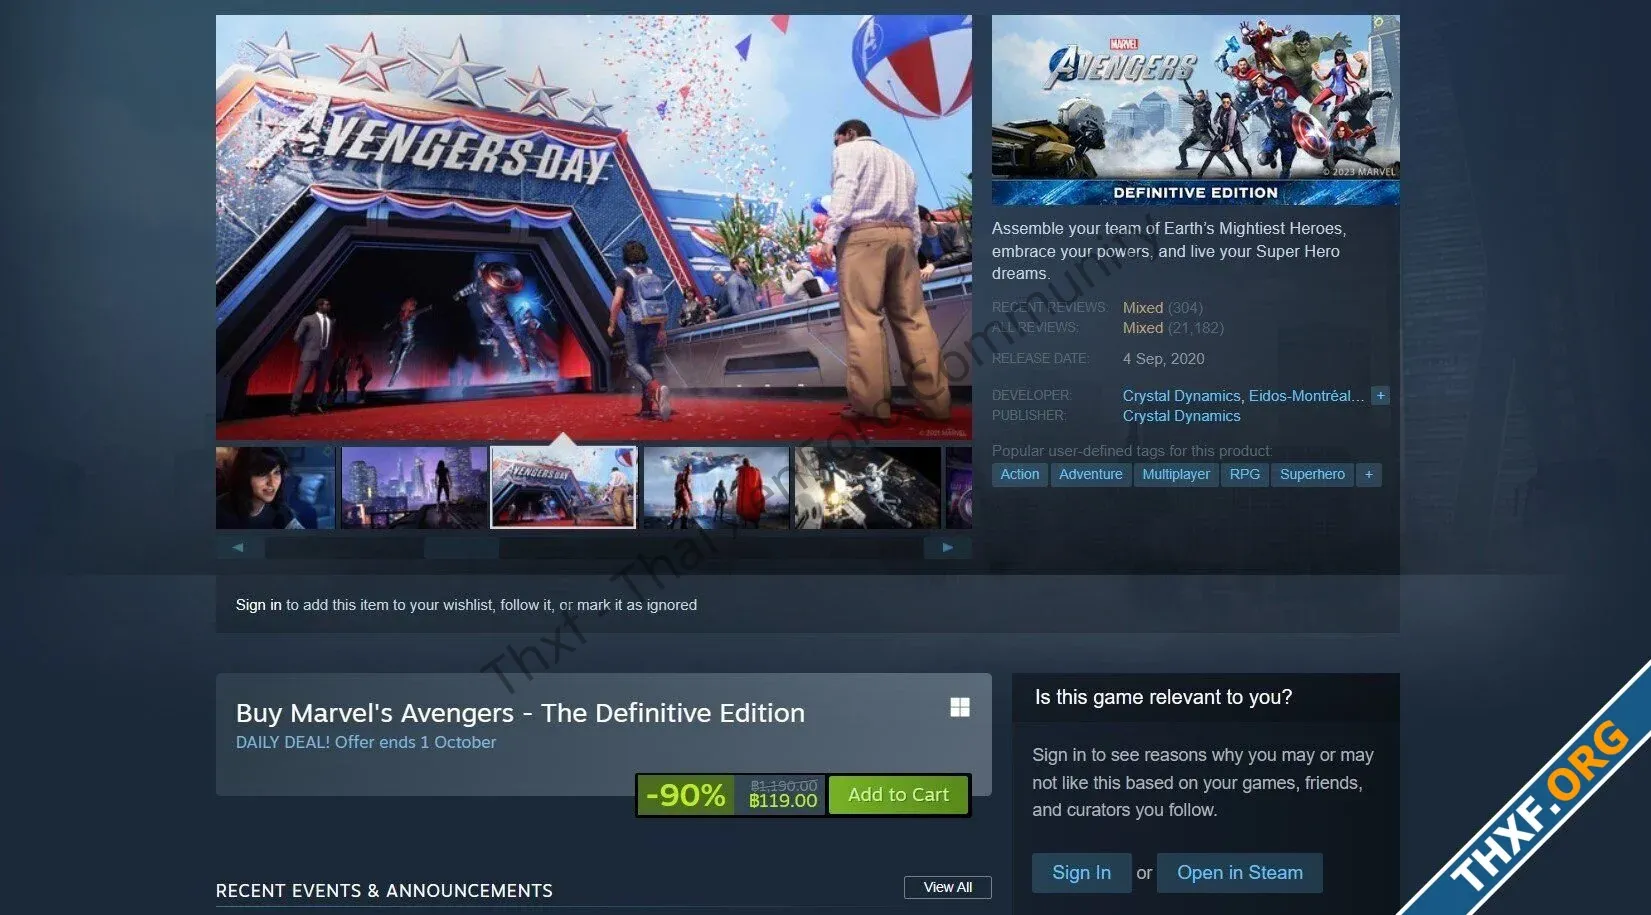Open Crystal Dynamics publisher link
1651x915 pixels.
pyautogui.click(x=1181, y=416)
